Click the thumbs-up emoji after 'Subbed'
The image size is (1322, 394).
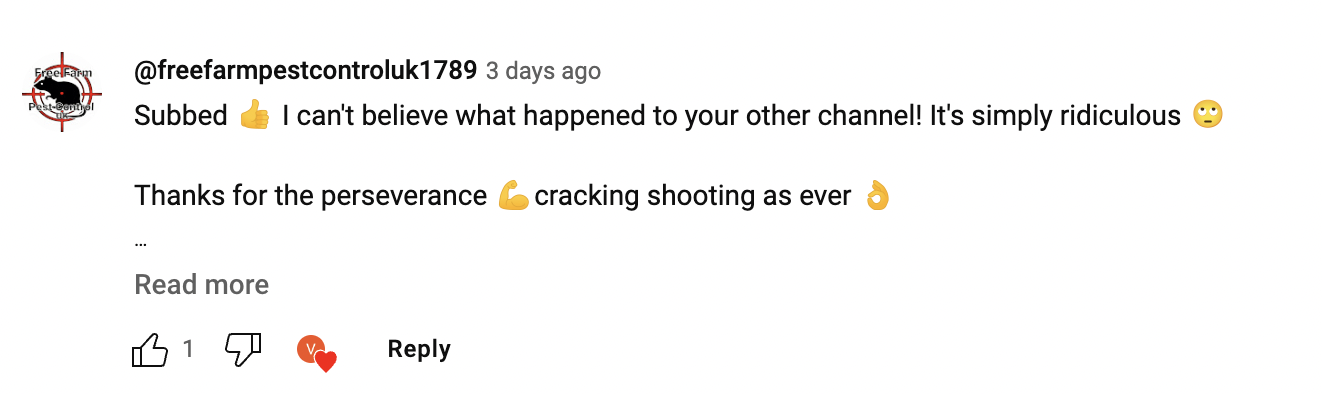pos(255,117)
